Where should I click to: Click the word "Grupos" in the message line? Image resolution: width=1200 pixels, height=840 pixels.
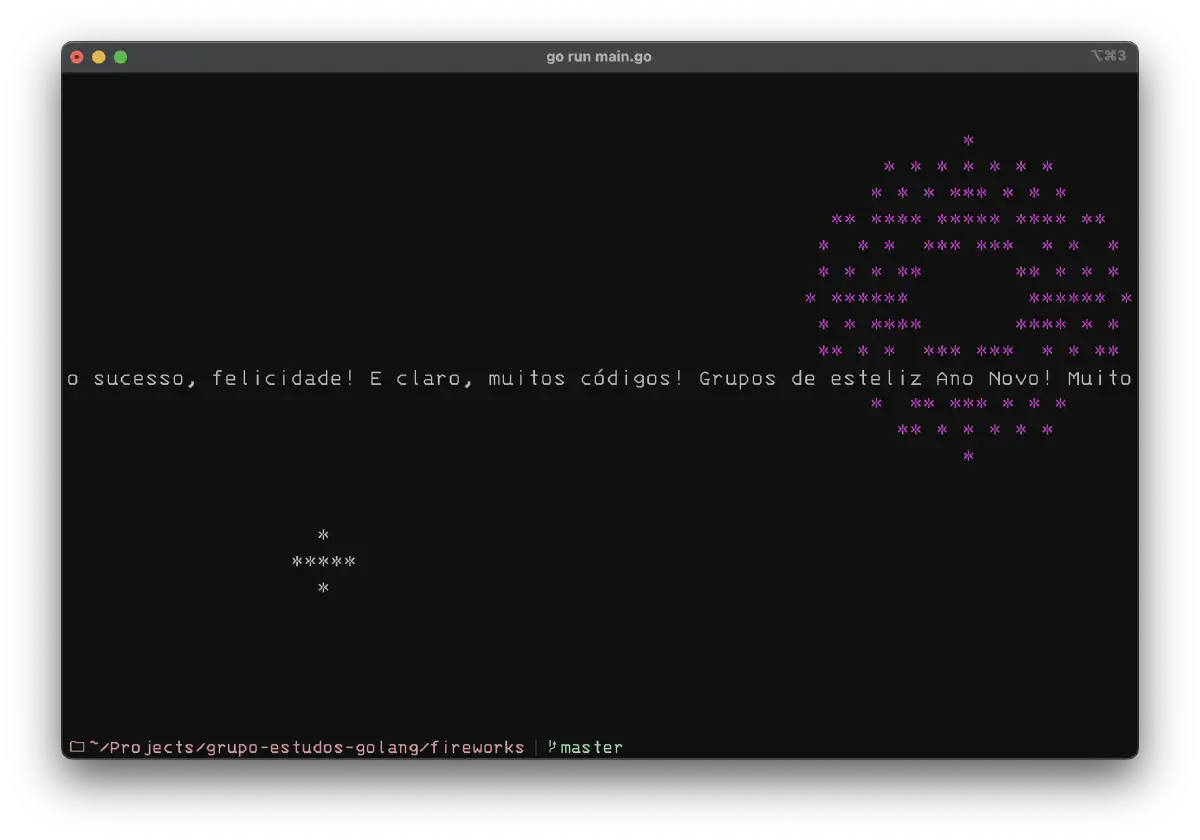tap(737, 379)
